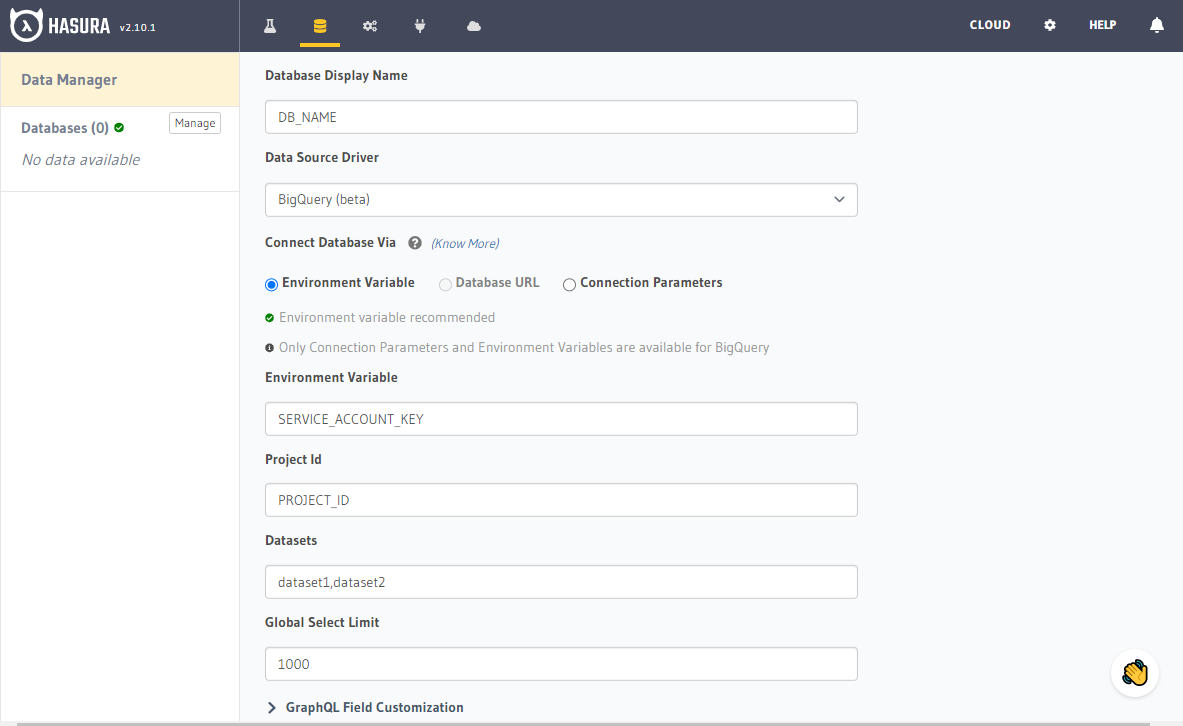Open the Actions gears icon
Screen dimensions: 1183x726
tap(370, 26)
